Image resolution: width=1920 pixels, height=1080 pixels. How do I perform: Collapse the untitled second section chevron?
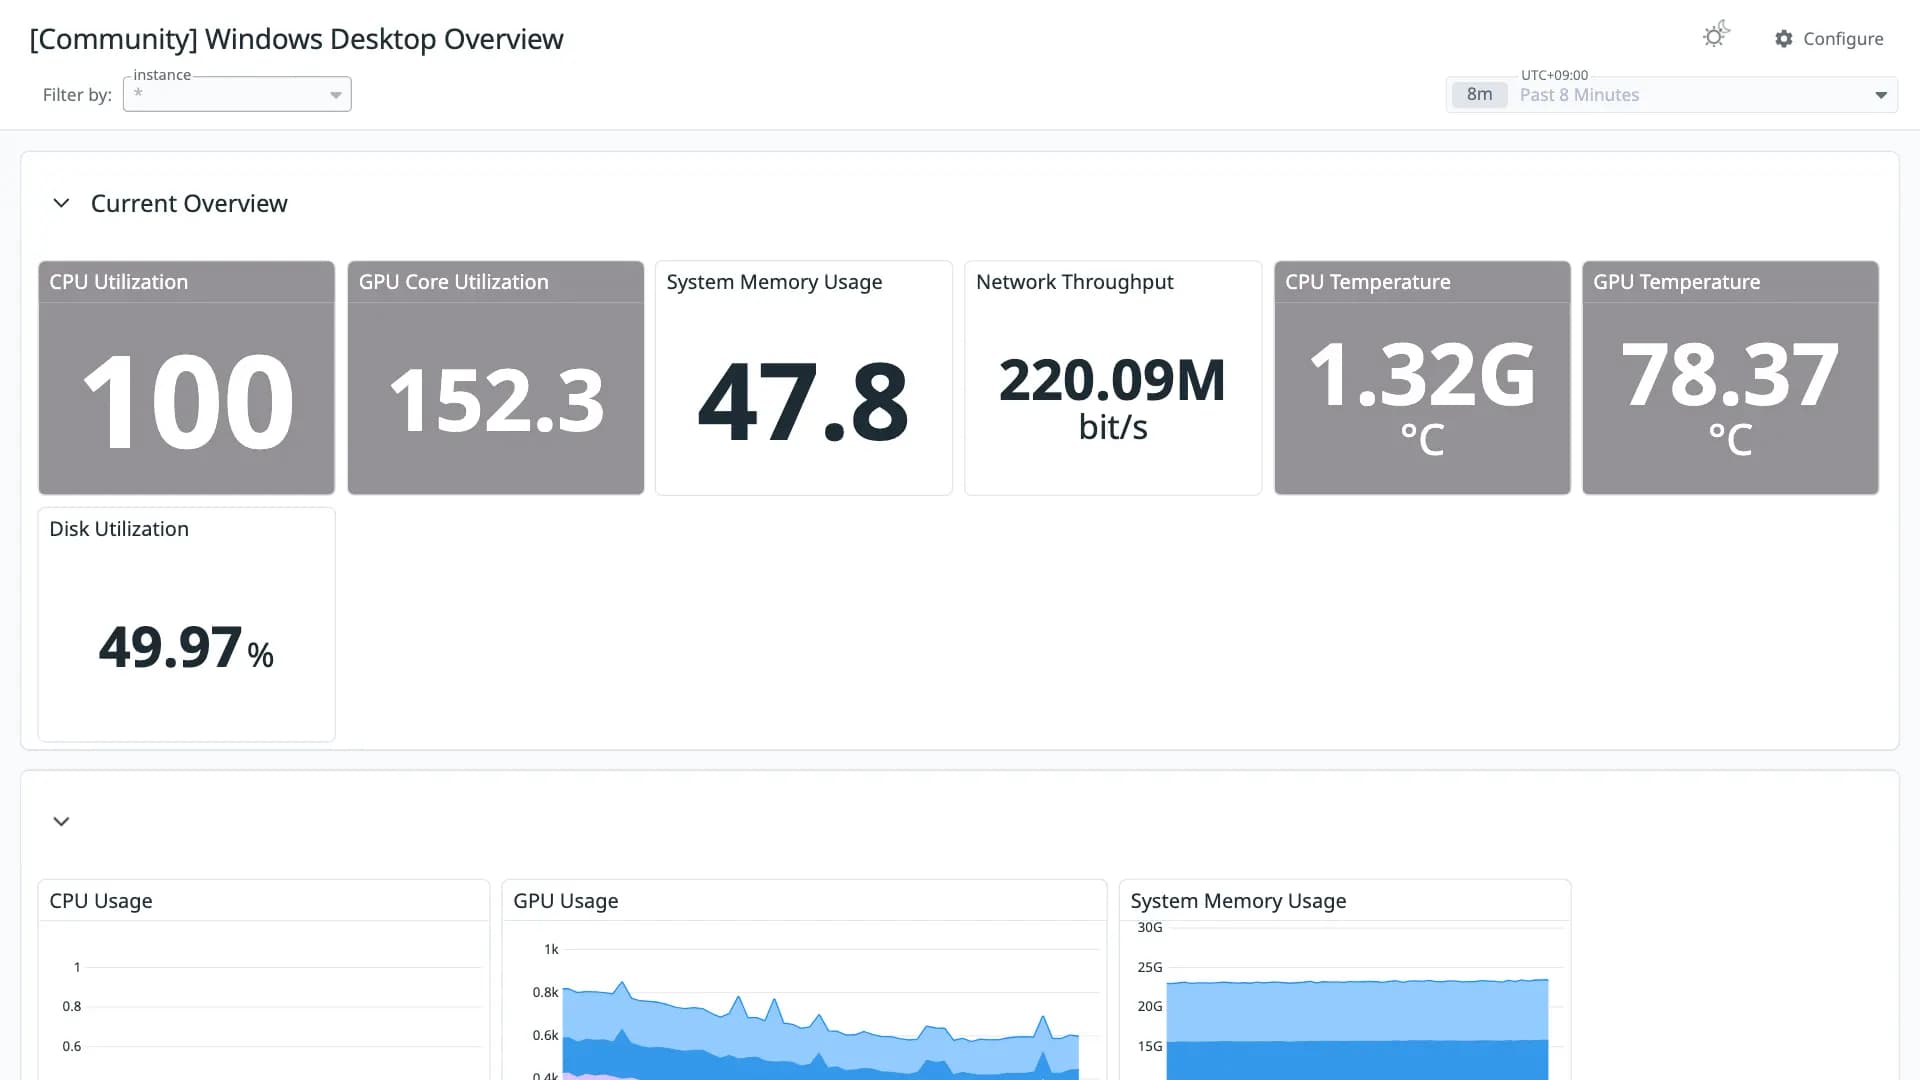click(61, 821)
